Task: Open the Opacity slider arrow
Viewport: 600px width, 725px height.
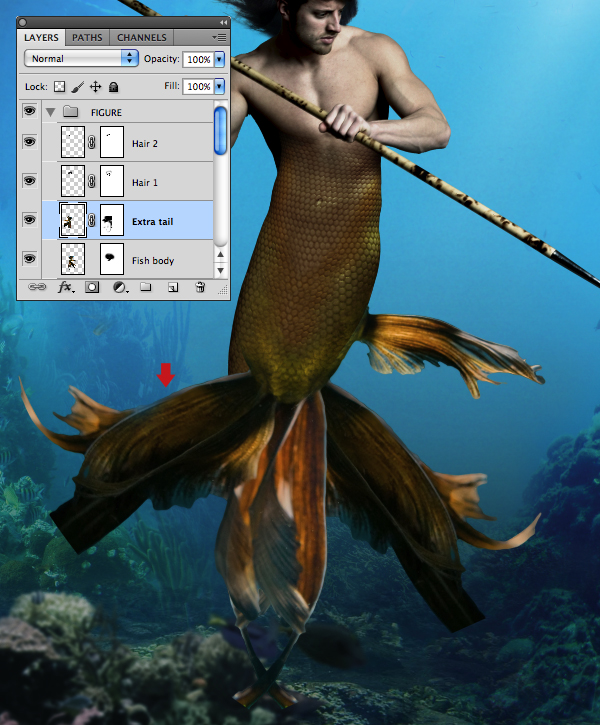Action: coord(220,59)
